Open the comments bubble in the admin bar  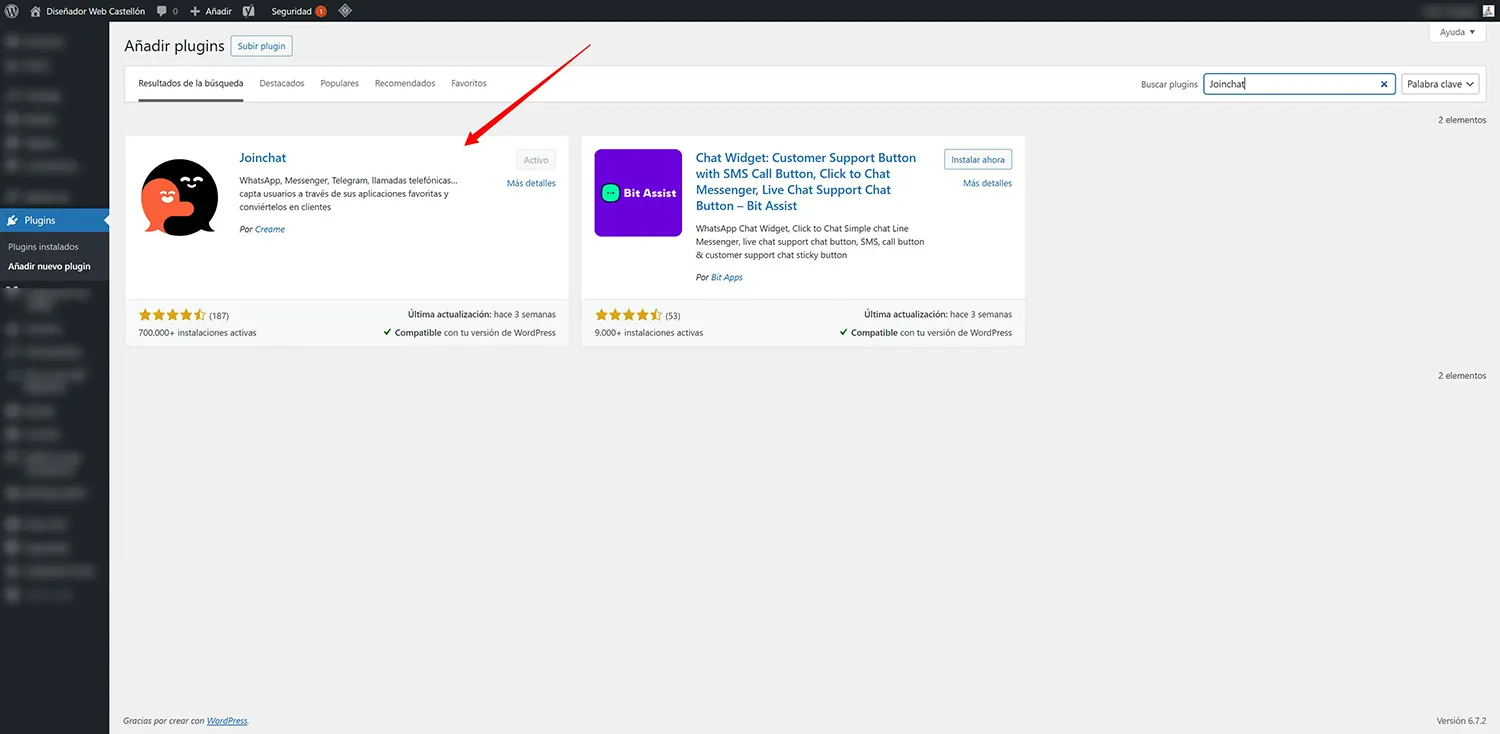click(x=167, y=11)
